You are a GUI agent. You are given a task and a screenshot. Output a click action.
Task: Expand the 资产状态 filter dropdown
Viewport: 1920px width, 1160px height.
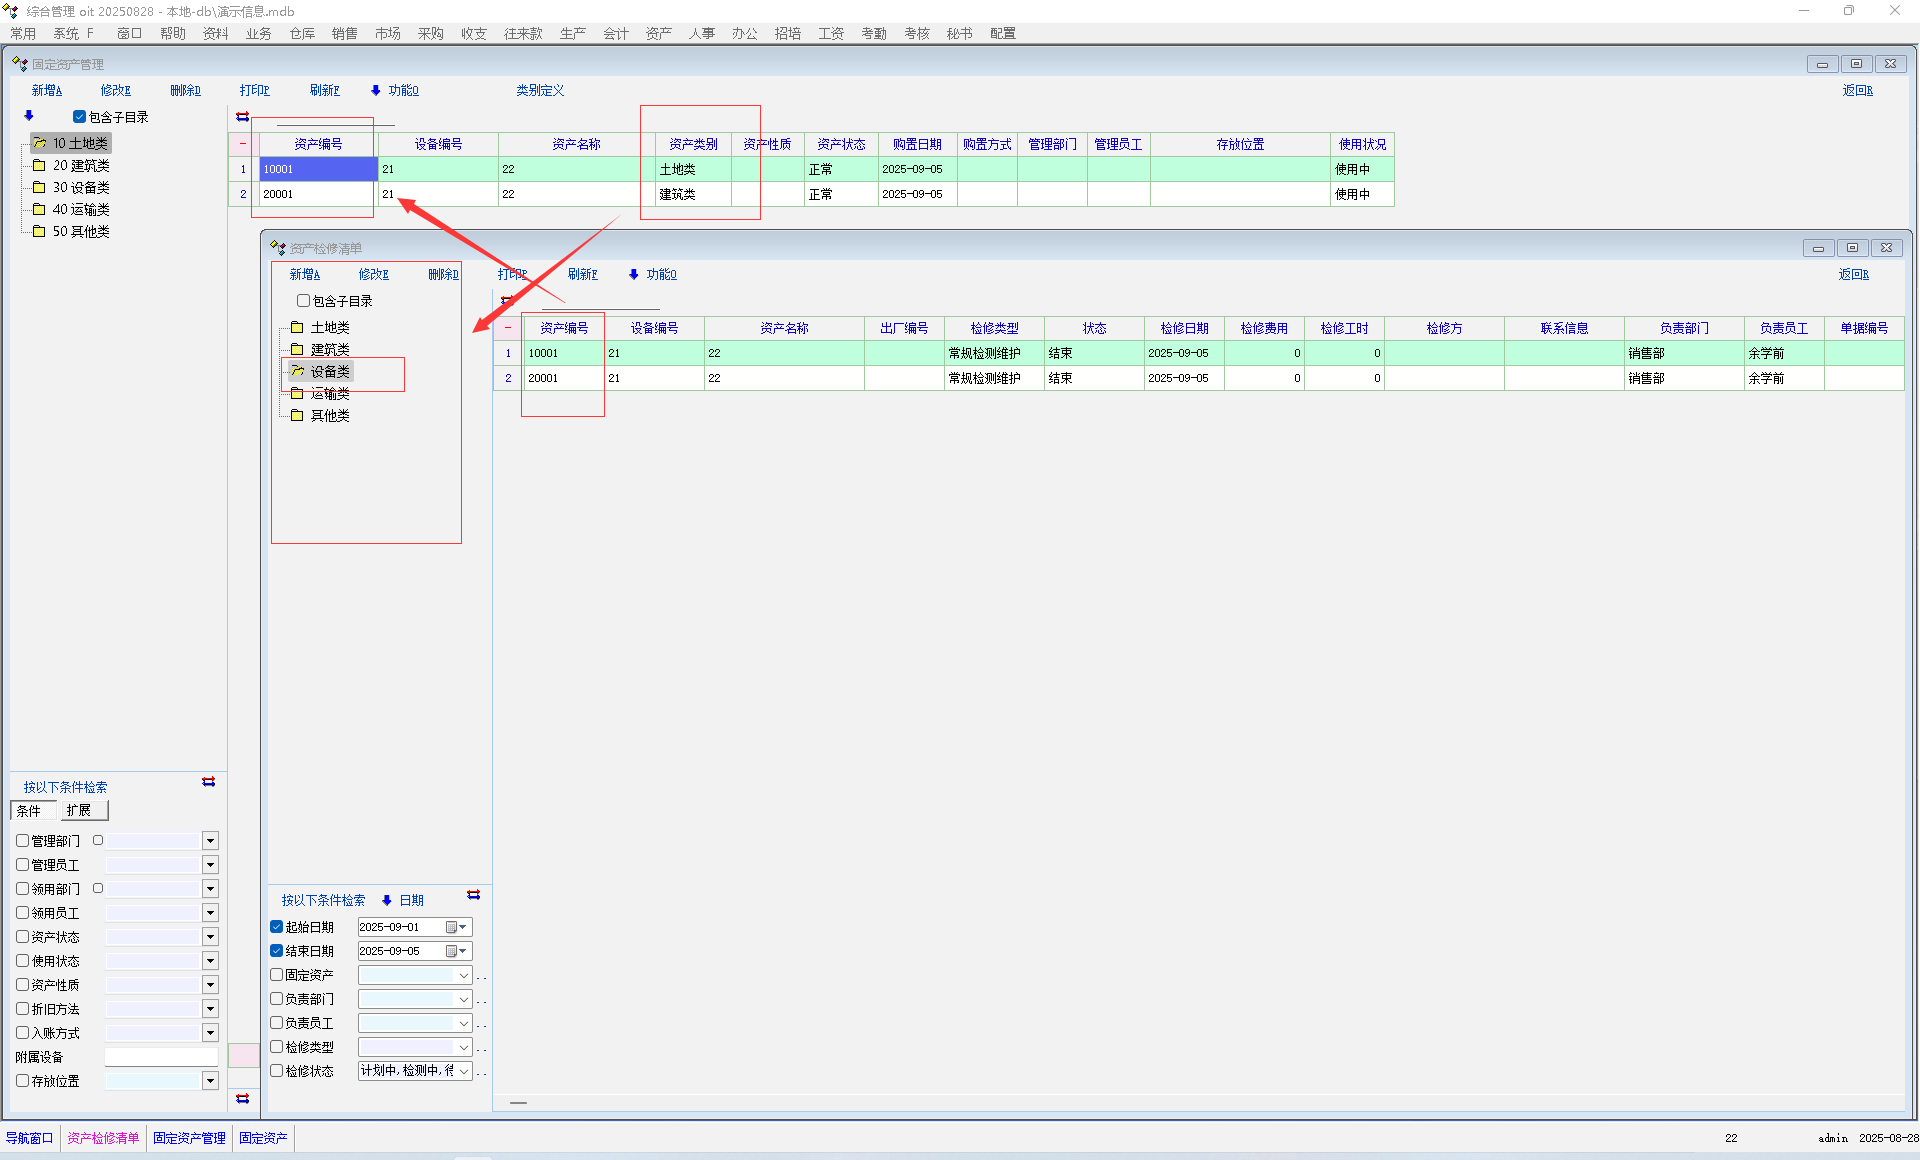pyautogui.click(x=210, y=937)
